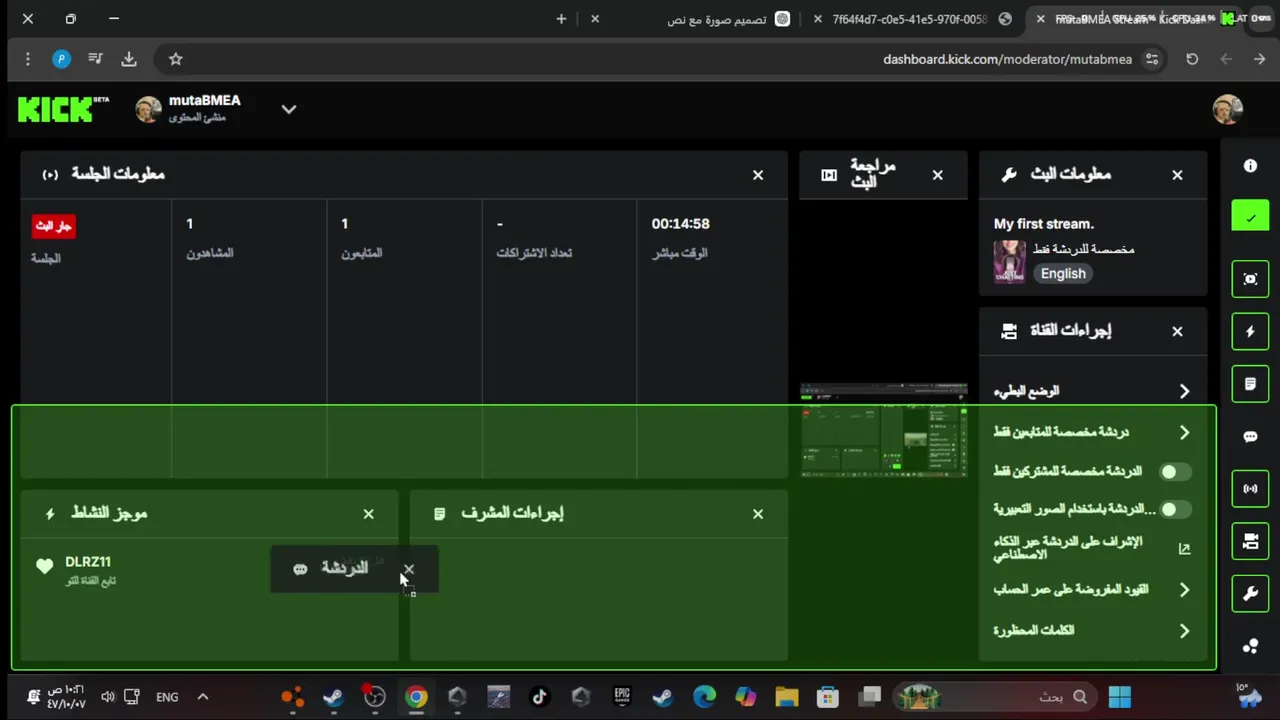Image resolution: width=1280 pixels, height=720 pixels.
Task: Toggle stream preview widget icon in sidebar
Action: (x=1250, y=279)
